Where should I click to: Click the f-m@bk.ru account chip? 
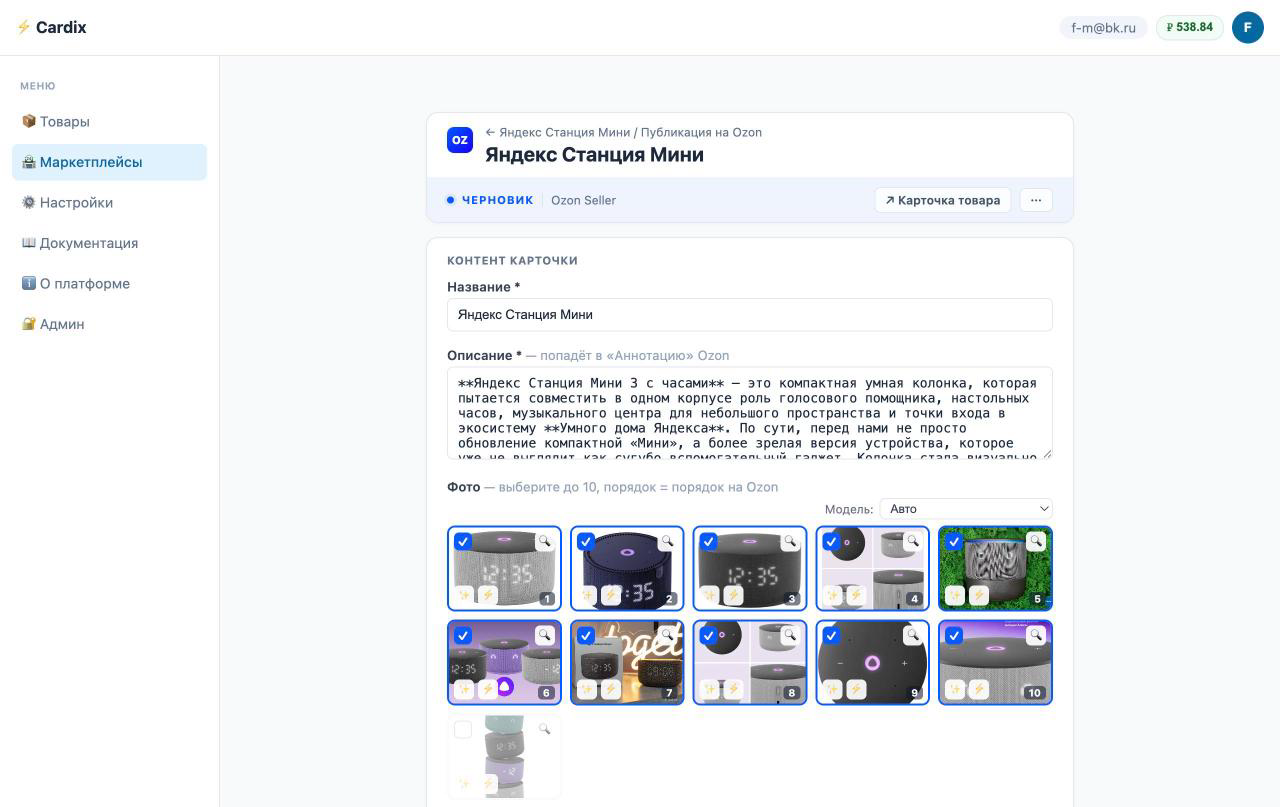(1103, 27)
